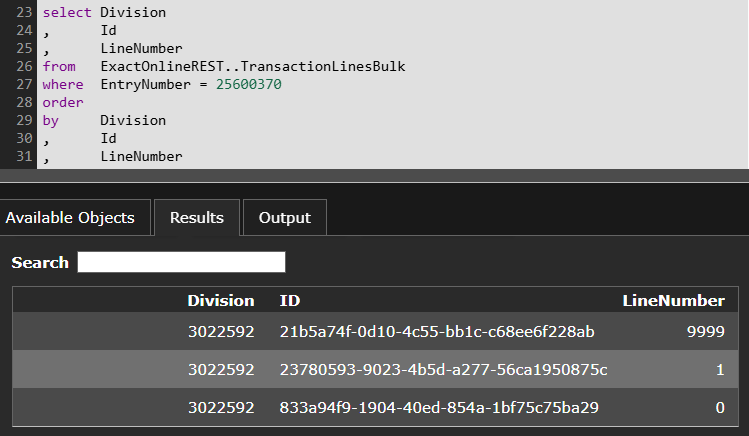Select the Output tab
Image resolution: width=749 pixels, height=436 pixels.
285,218
